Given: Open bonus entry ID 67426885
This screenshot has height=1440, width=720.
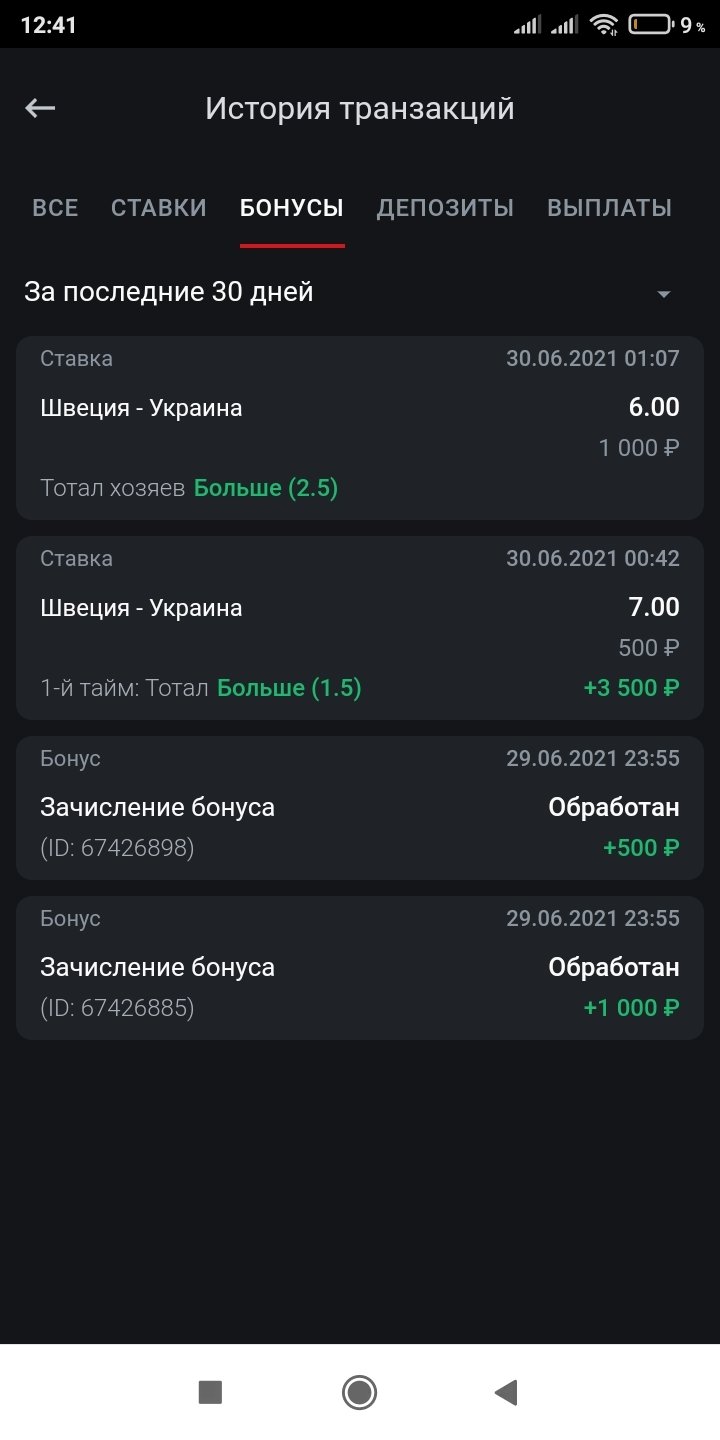Looking at the screenshot, I should (x=360, y=967).
